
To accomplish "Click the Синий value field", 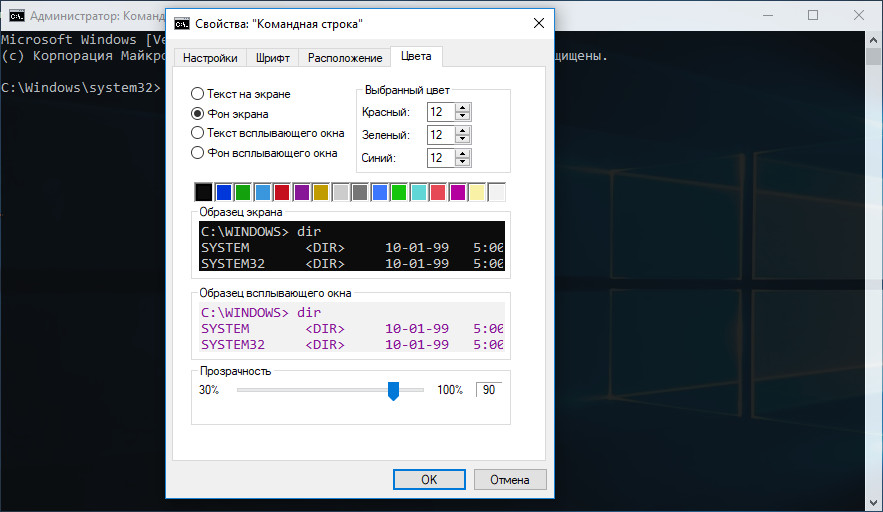I will (441, 158).
